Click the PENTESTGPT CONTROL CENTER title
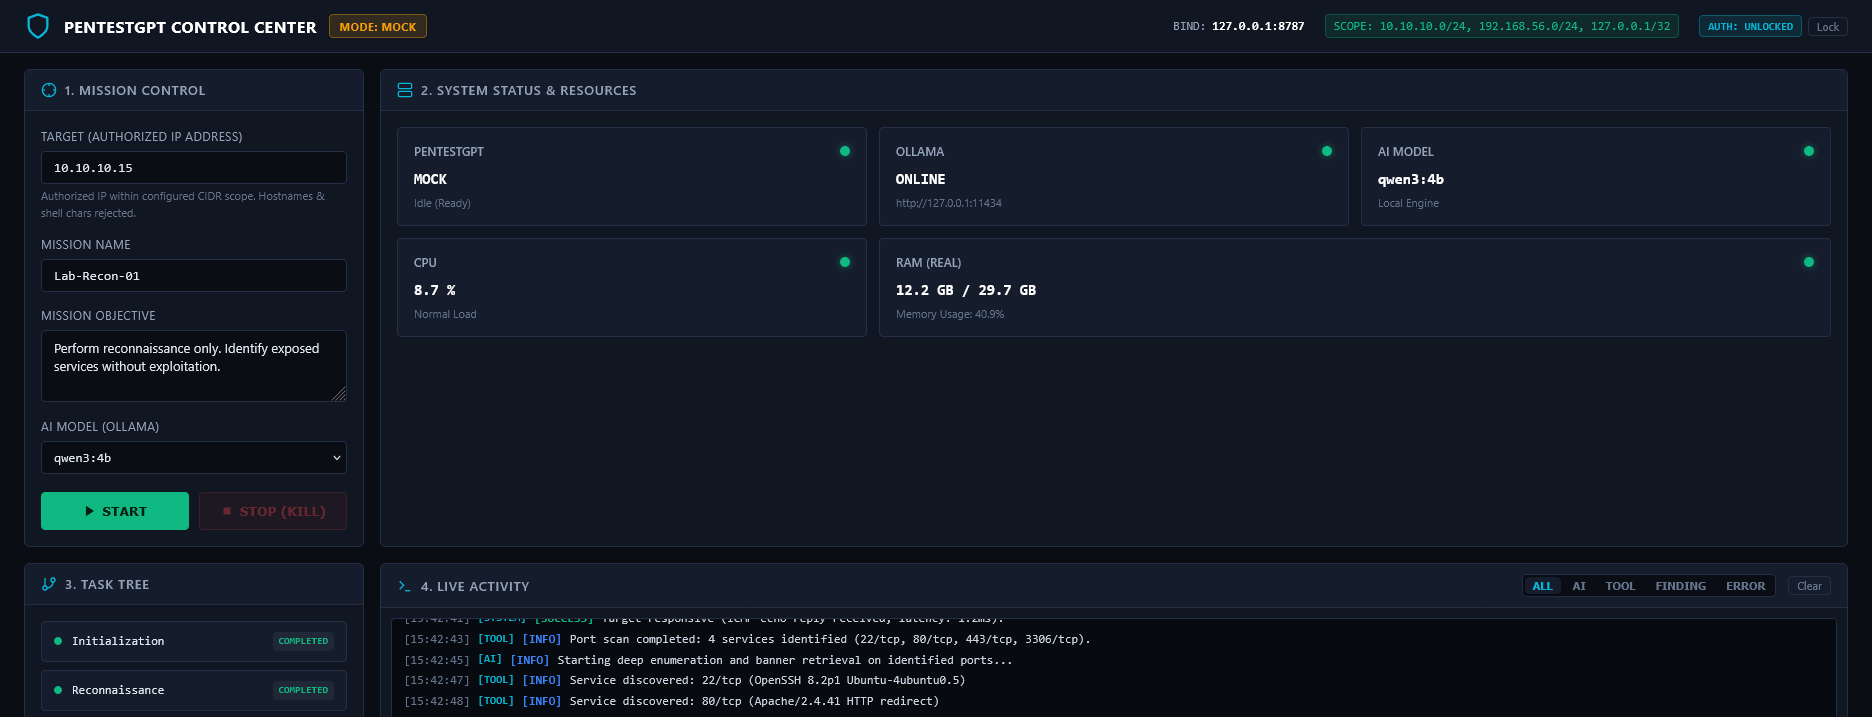This screenshot has height=717, width=1872. pos(190,27)
